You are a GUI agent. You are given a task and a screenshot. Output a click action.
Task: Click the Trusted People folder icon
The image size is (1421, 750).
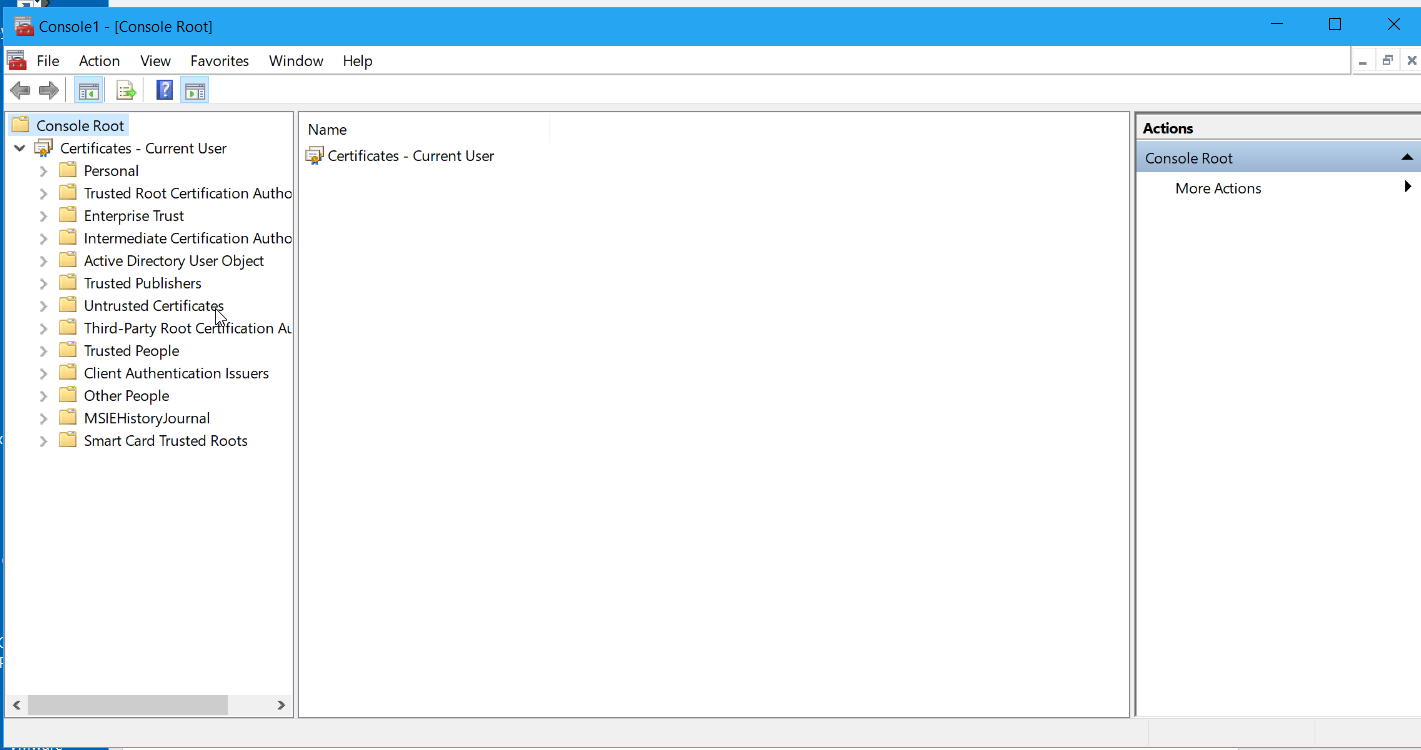tap(67, 350)
